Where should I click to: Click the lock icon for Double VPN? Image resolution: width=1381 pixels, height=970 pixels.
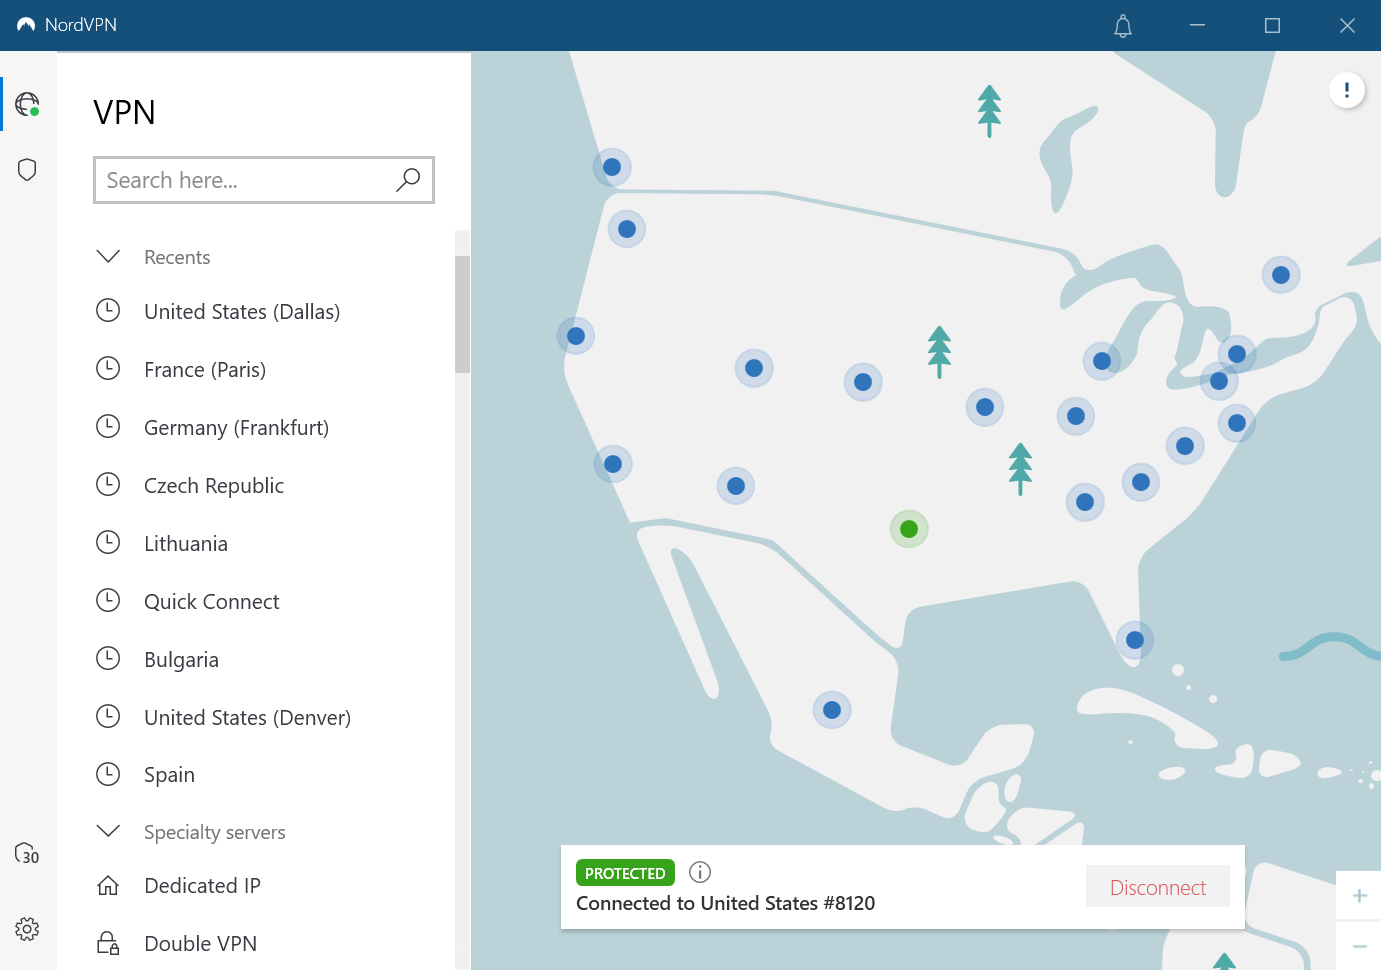click(x=108, y=943)
